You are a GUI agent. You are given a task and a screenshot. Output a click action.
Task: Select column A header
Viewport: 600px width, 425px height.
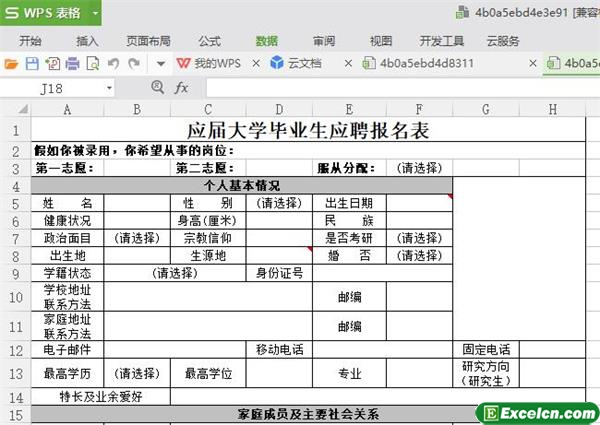[x=67, y=110]
